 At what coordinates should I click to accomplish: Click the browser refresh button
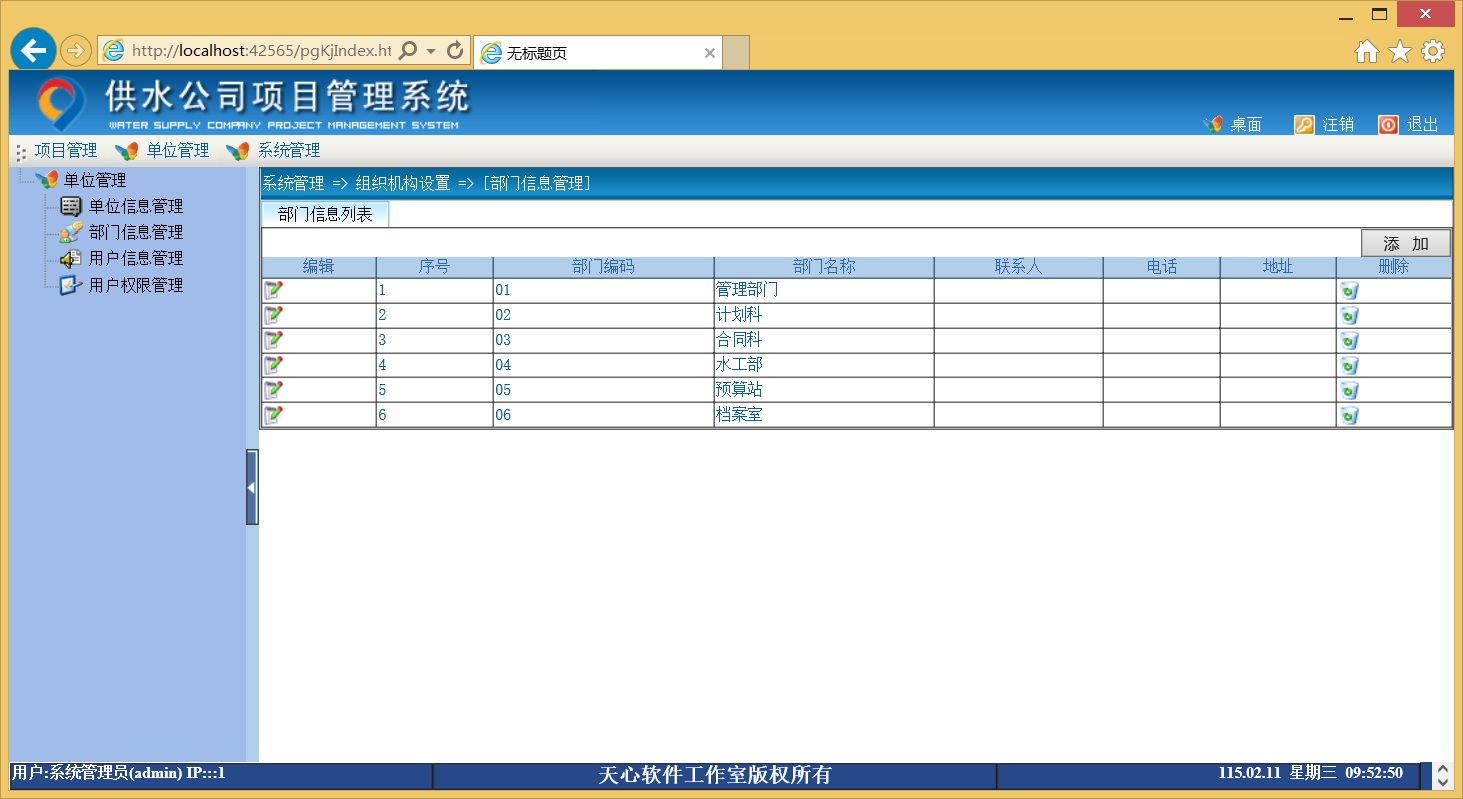[455, 50]
